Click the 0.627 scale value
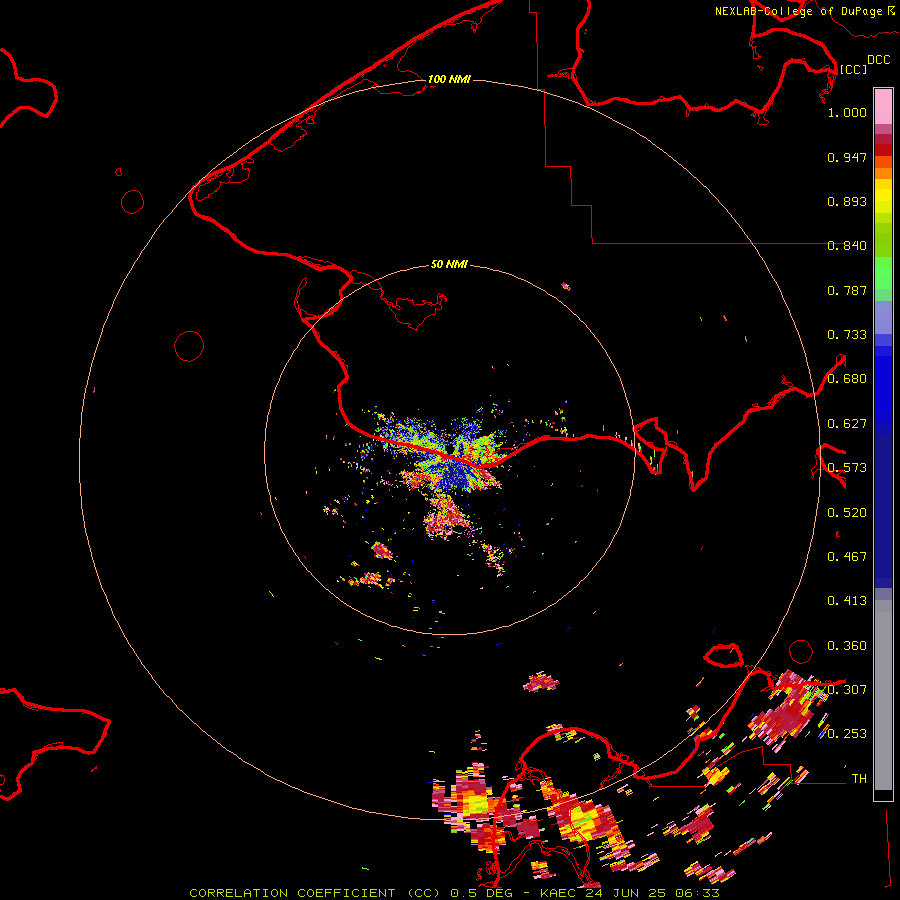Viewport: 900px width, 900px height. (x=847, y=424)
